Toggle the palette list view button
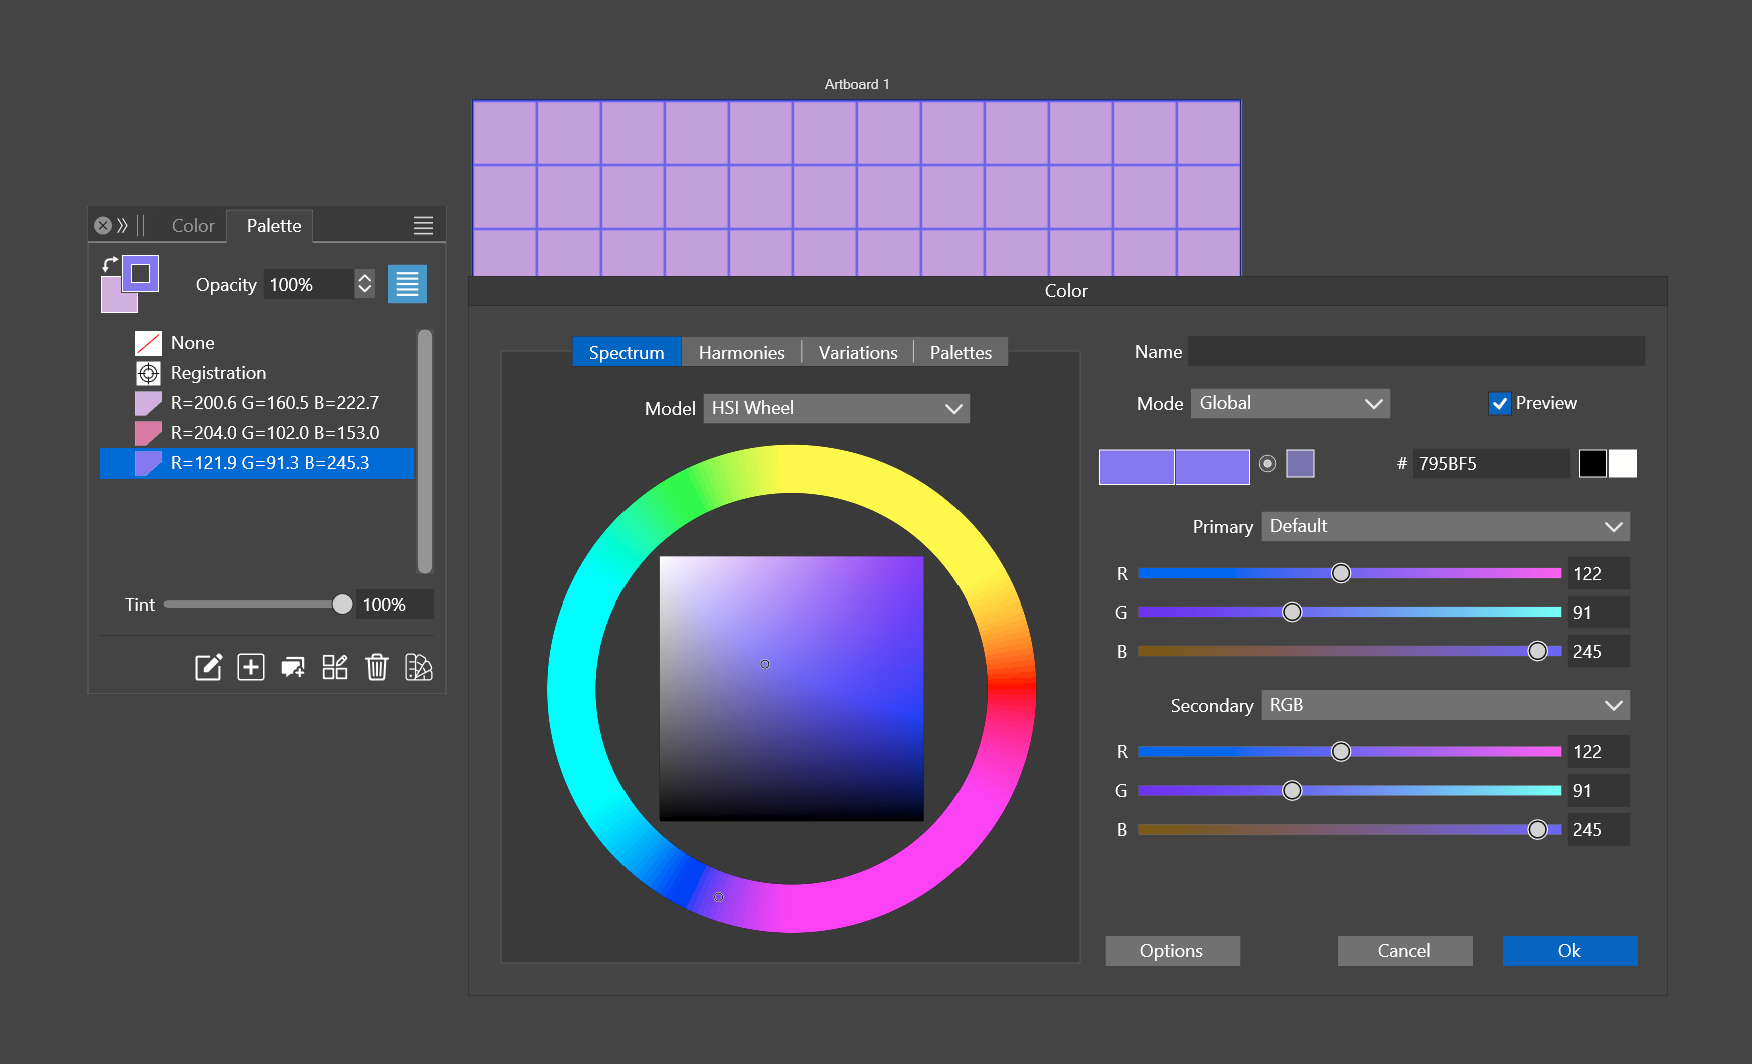1752x1064 pixels. (x=407, y=284)
